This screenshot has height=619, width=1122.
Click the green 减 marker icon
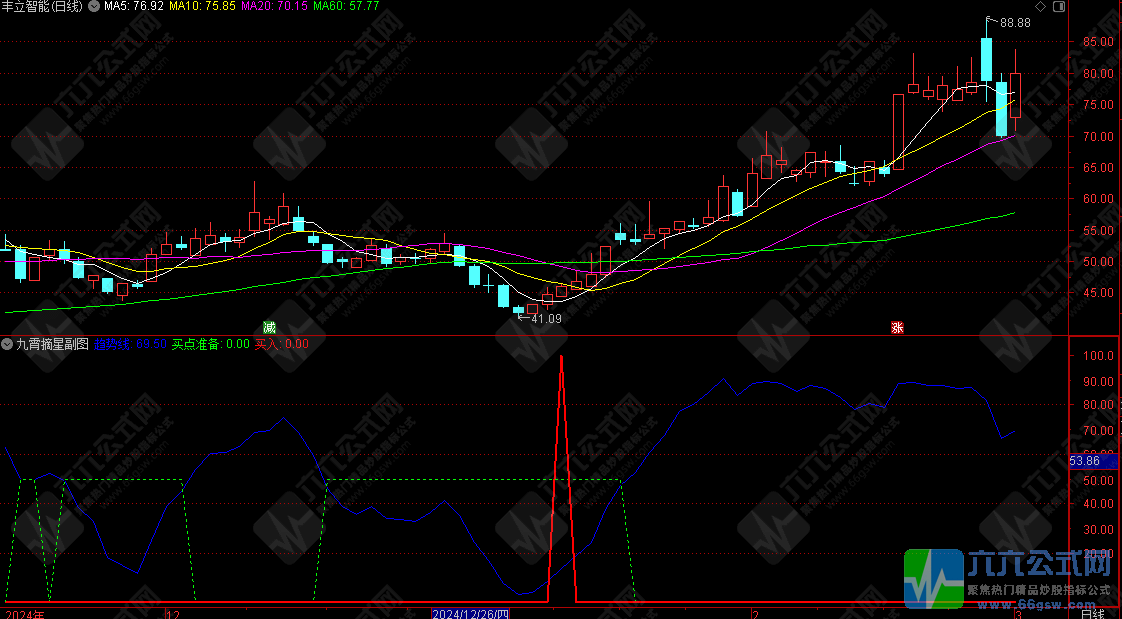click(x=269, y=327)
